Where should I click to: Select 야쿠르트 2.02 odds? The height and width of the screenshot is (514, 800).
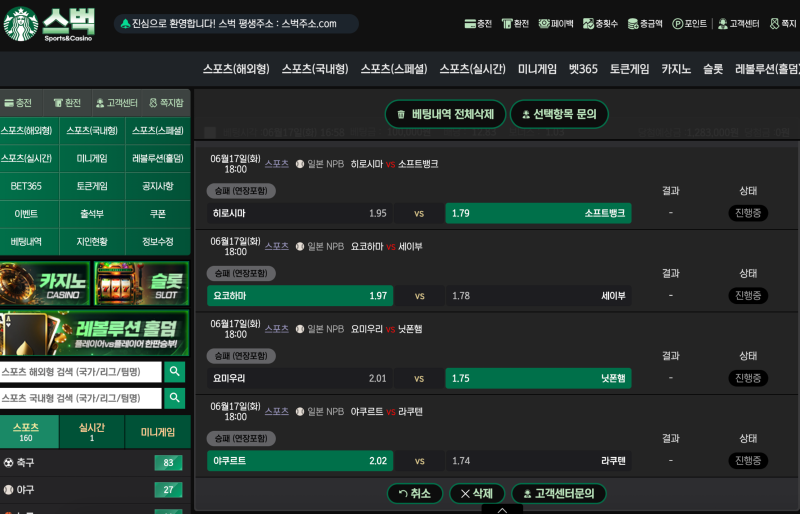pyautogui.click(x=300, y=461)
